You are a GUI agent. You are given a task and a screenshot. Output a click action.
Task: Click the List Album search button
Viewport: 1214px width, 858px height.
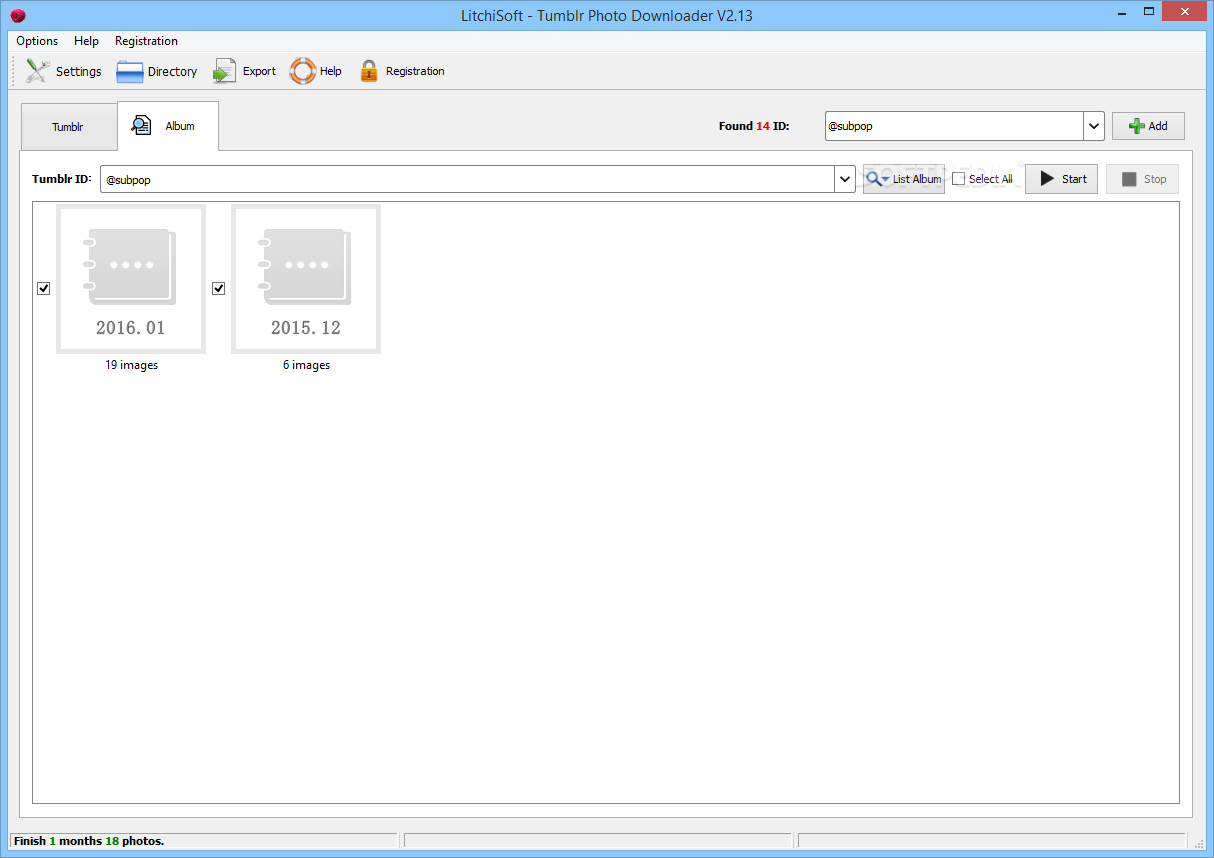click(904, 179)
